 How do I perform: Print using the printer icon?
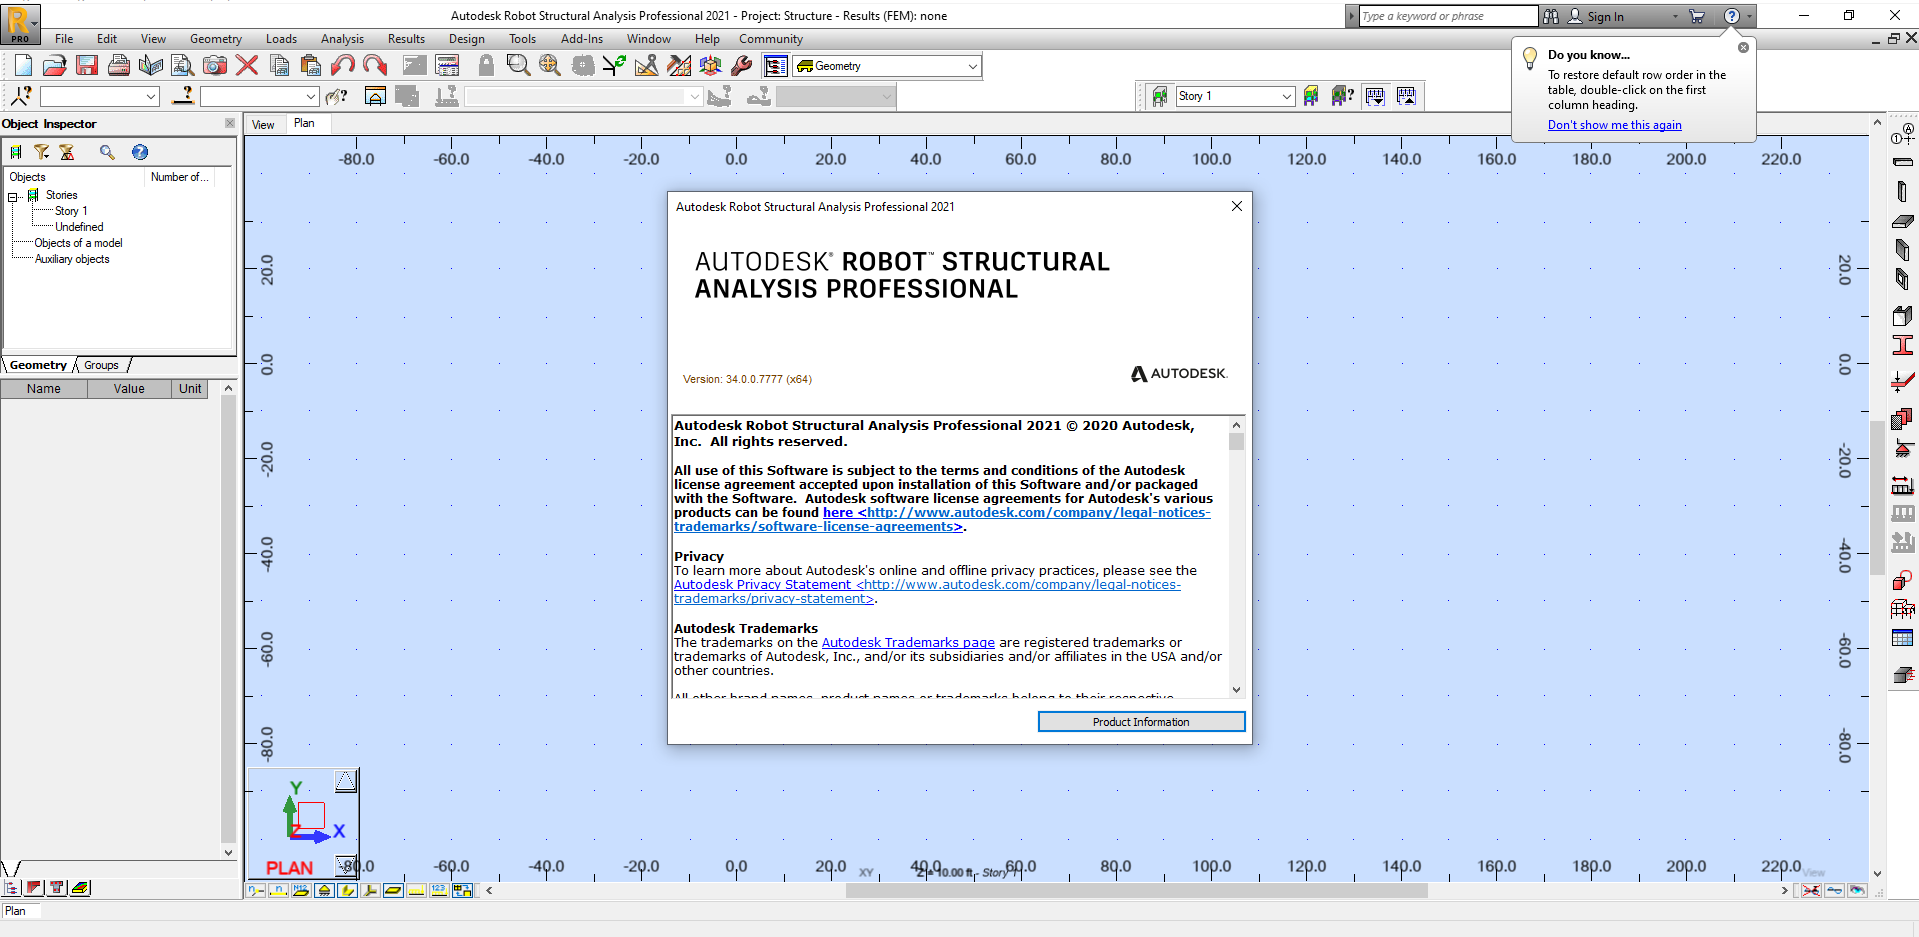[119, 66]
